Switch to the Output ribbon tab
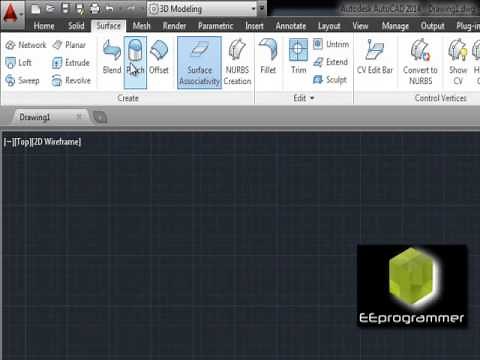The width and height of the screenshot is (480, 360). (432, 26)
